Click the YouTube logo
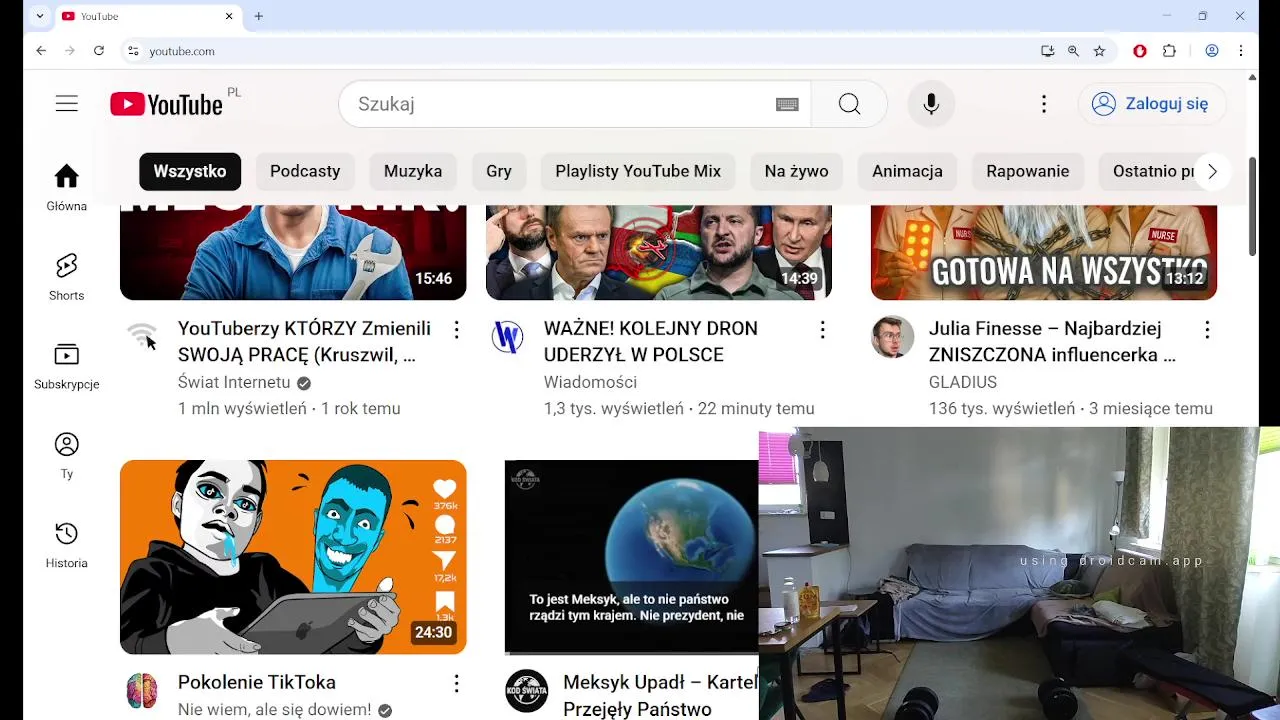 [166, 104]
